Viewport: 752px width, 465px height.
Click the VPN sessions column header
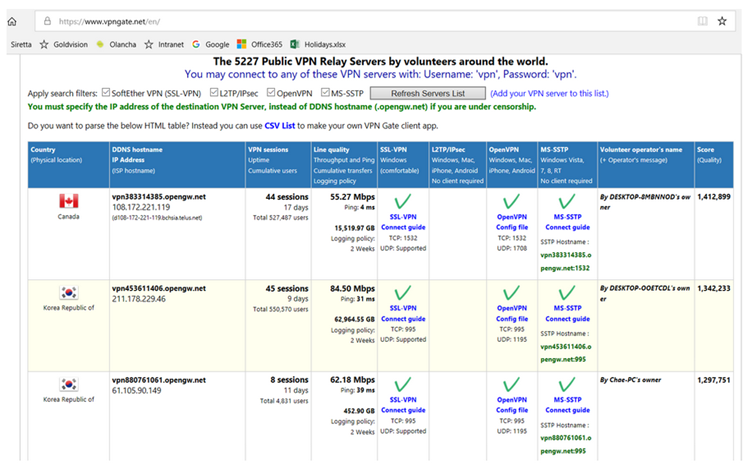tap(278, 164)
